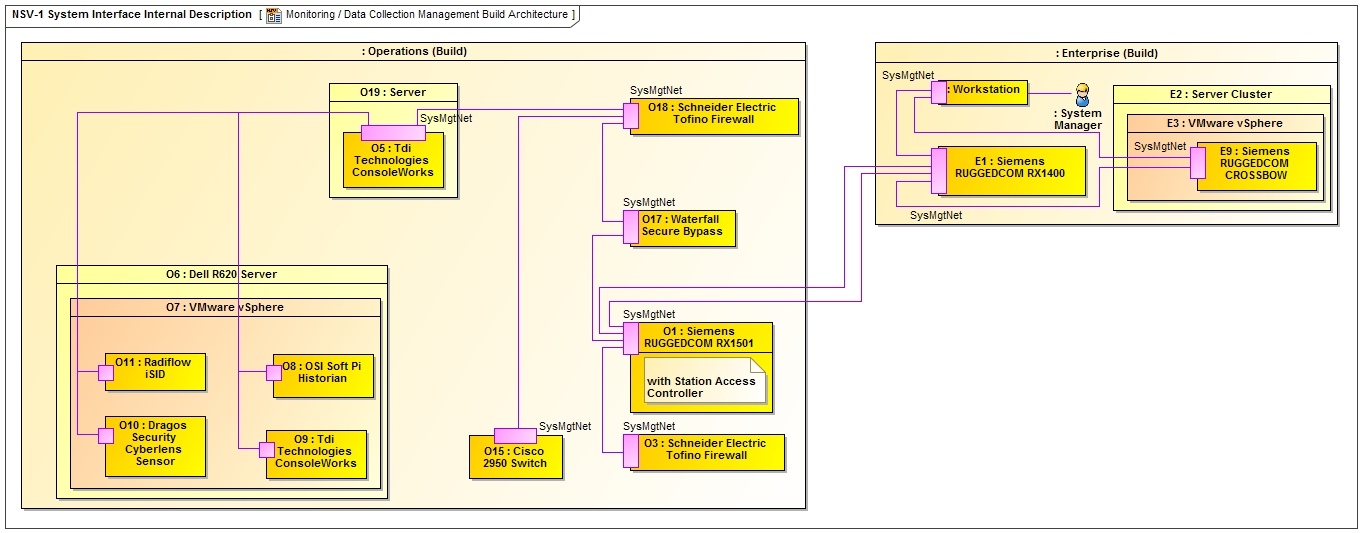Click the ': Enterprise (Build)' header
Viewport: 1362px width, 533px height.
coord(1107,53)
